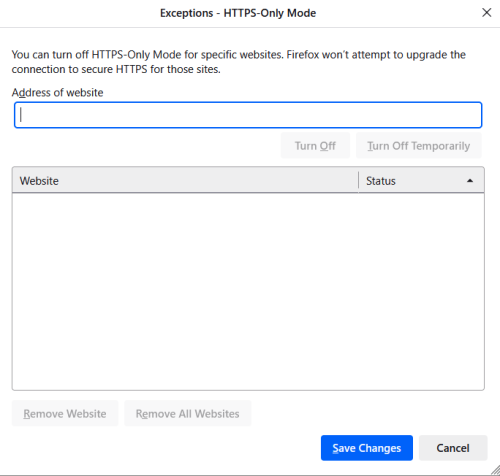Sort exceptions by the Status column header
Screen dimensions: 500x476
(x=421, y=181)
